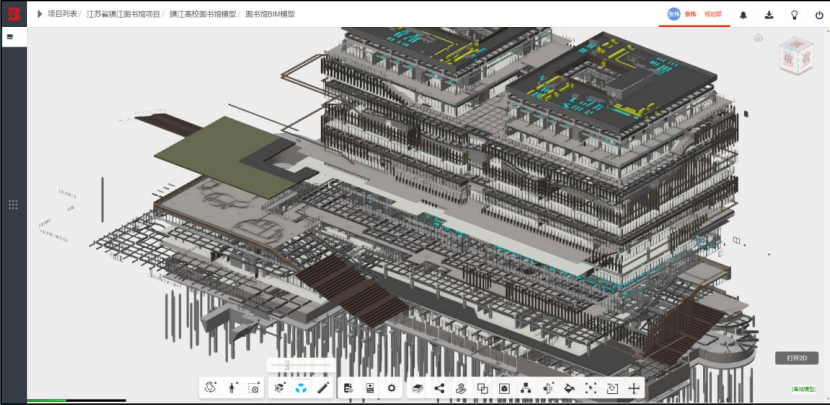Expand the breadcrumb arrow before 项目列表
The image size is (830, 405).
click(40, 14)
